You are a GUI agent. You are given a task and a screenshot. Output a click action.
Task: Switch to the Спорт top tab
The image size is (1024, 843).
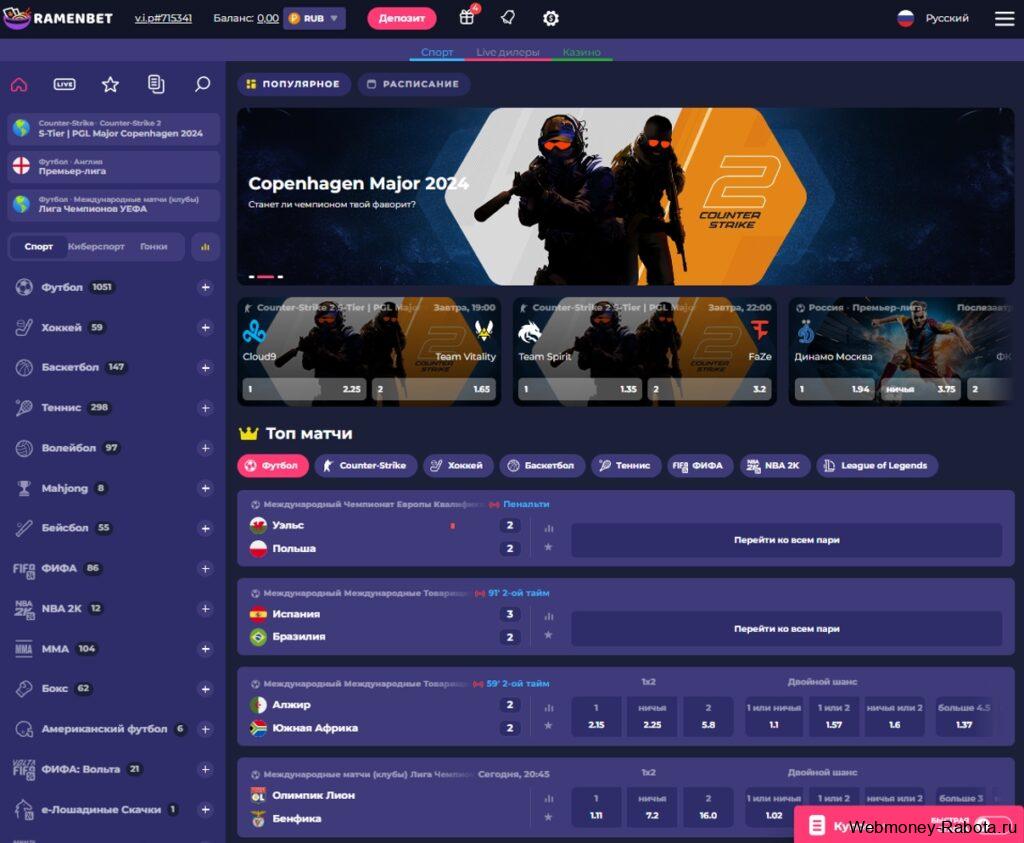437,52
